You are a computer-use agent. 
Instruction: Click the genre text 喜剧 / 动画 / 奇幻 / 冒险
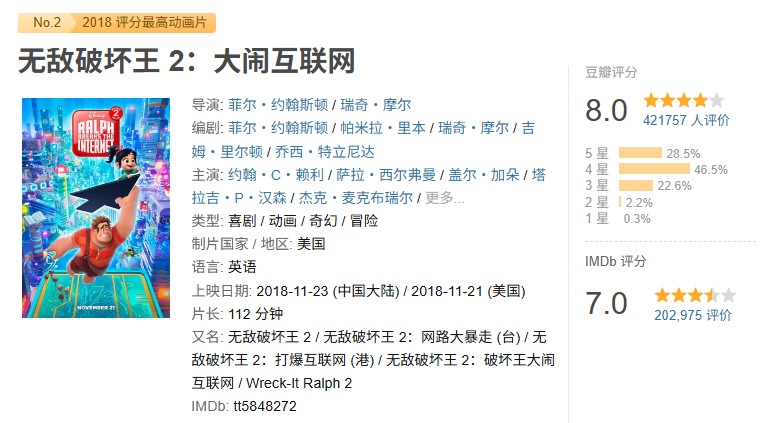click(303, 221)
